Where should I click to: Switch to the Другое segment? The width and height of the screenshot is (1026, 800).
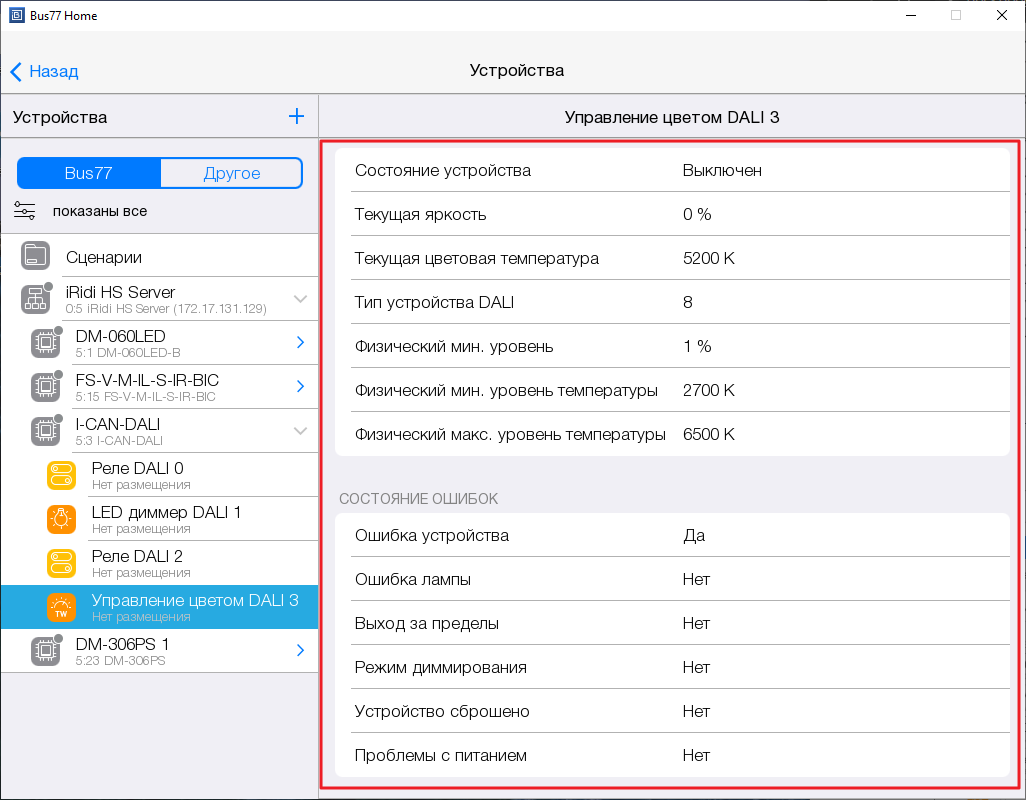point(231,173)
